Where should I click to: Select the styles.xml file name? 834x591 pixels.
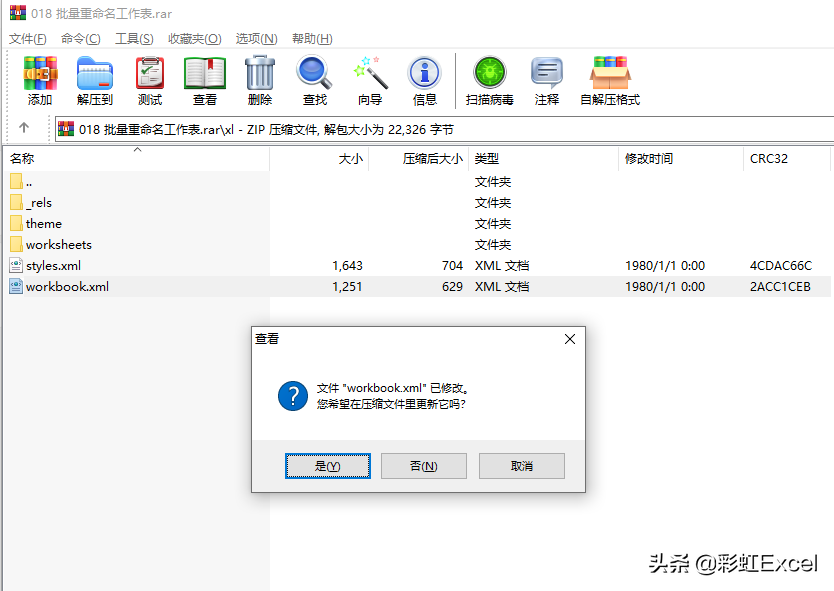(53, 265)
